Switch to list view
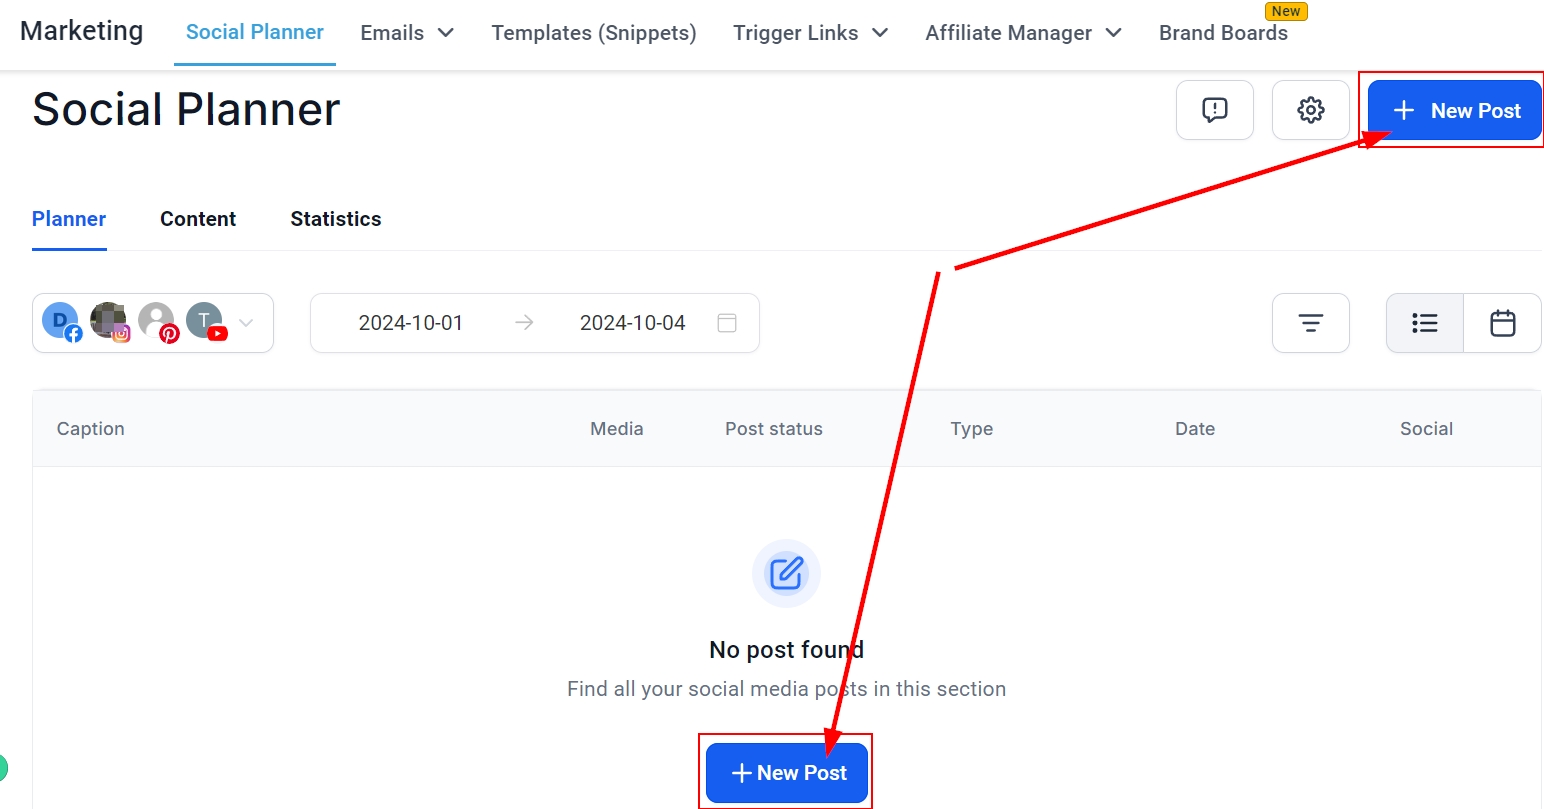 coord(1424,323)
